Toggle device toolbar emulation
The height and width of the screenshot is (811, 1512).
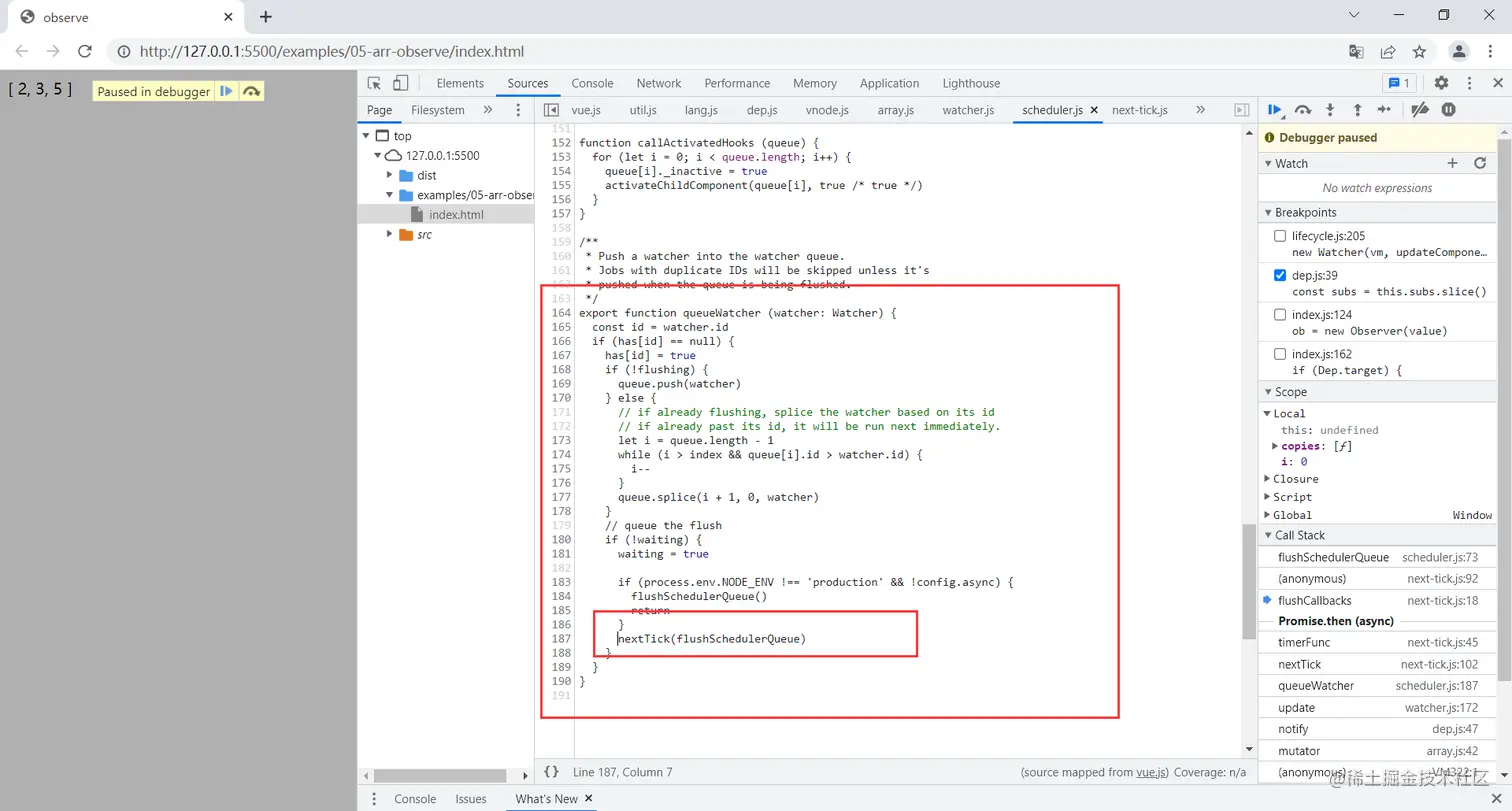pos(402,83)
